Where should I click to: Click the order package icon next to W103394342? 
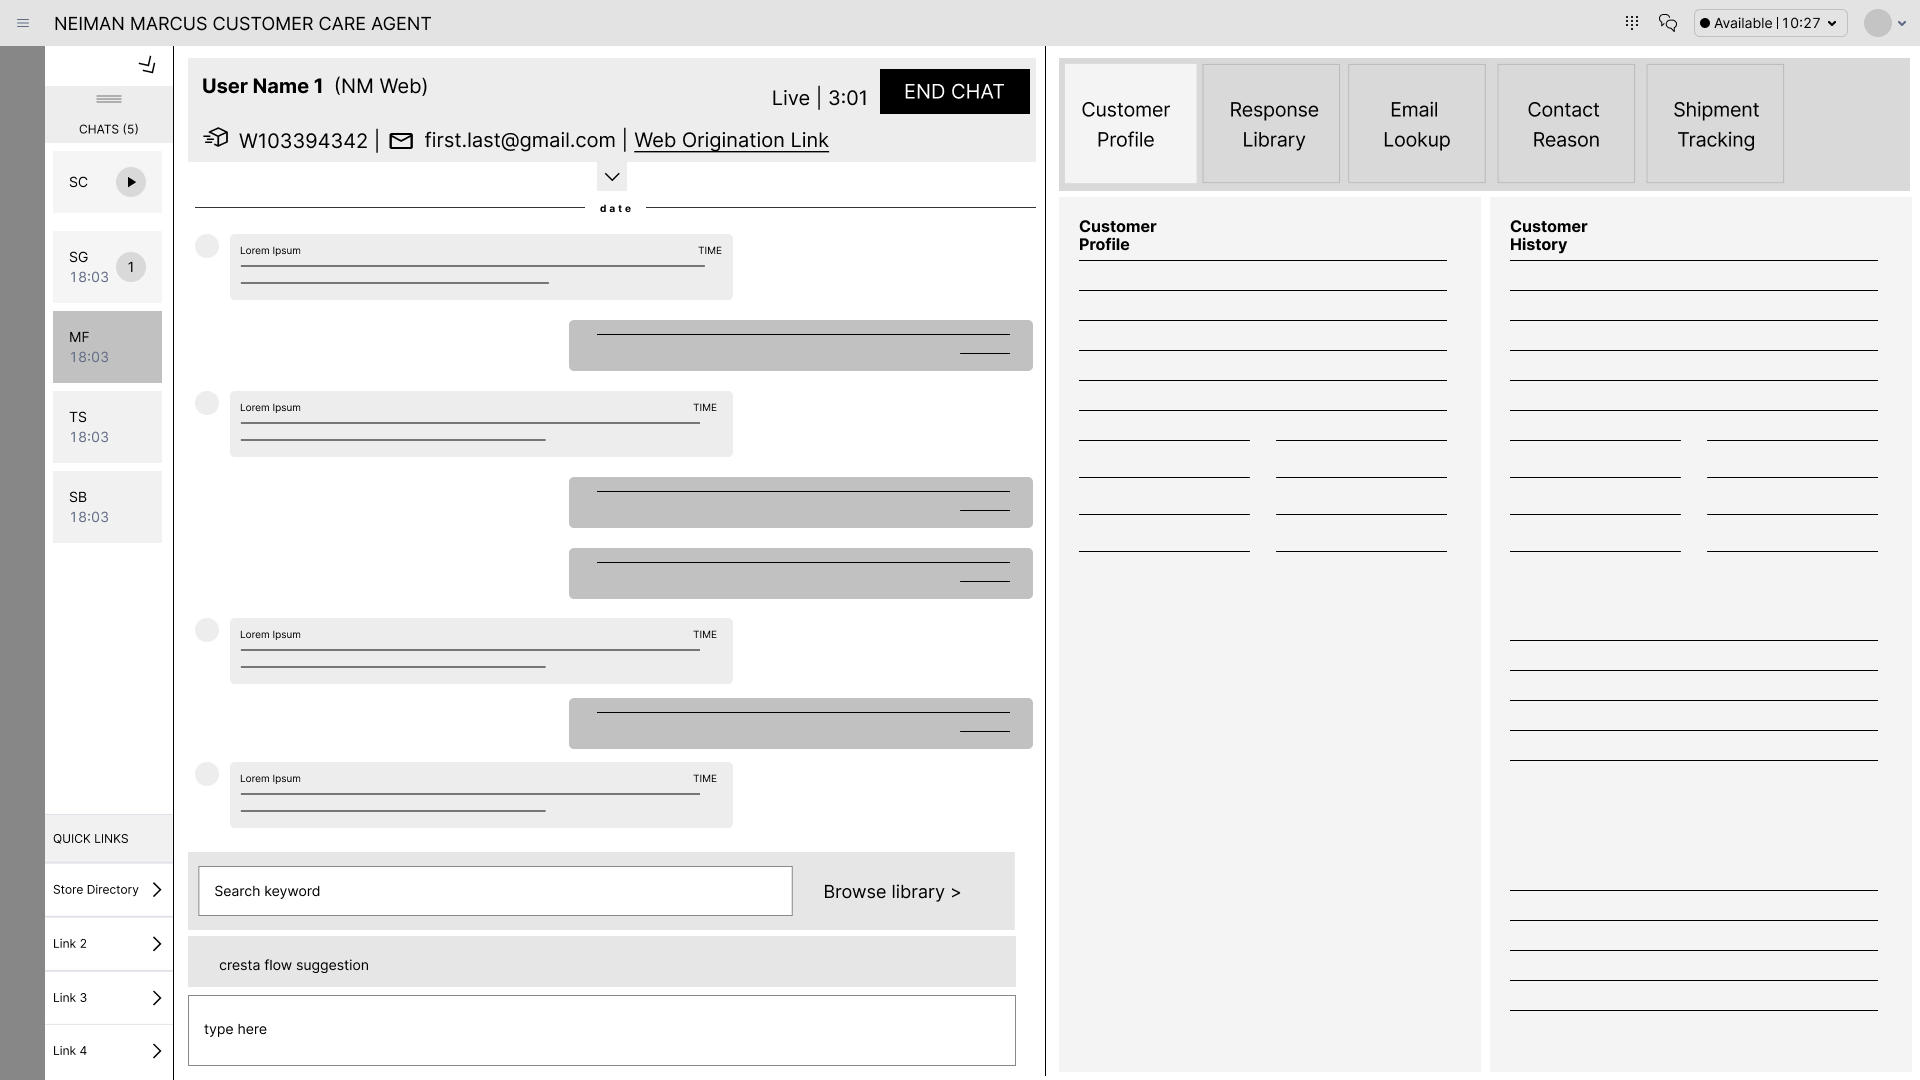(216, 138)
